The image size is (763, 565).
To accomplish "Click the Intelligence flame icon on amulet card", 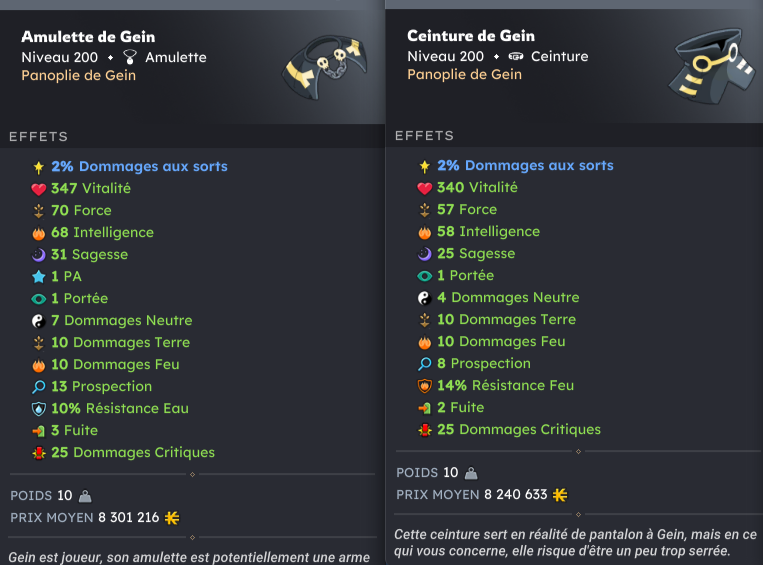I will pos(39,232).
